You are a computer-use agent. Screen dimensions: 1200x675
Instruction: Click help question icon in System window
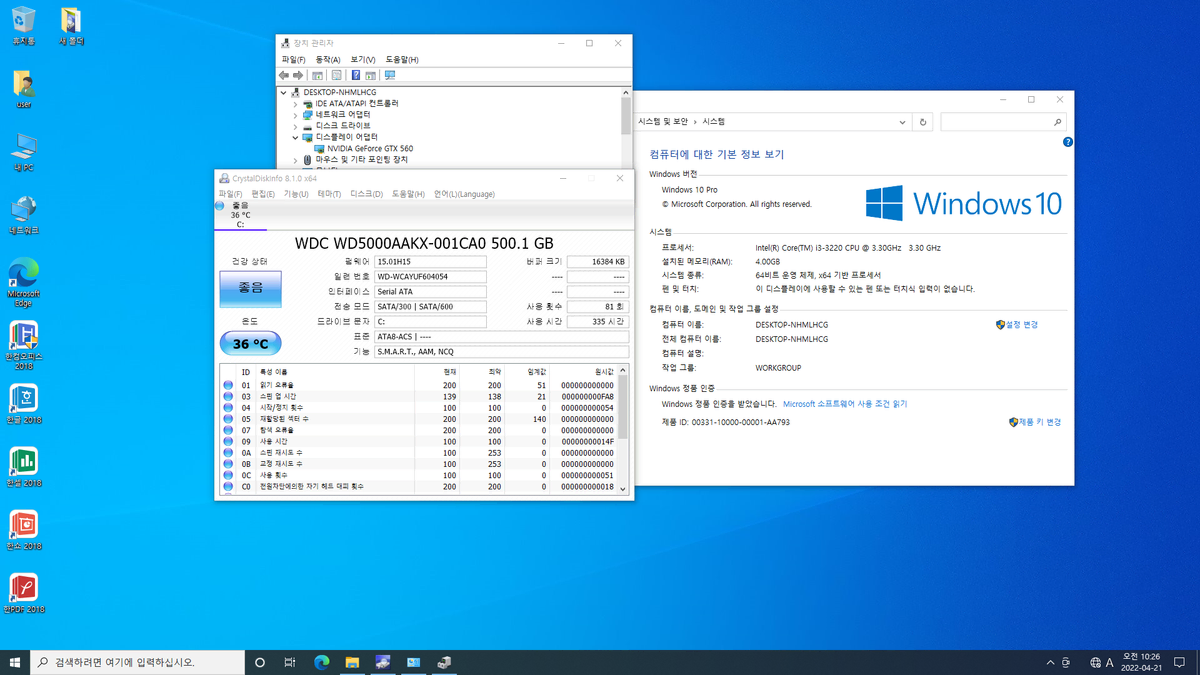[x=1067, y=143]
